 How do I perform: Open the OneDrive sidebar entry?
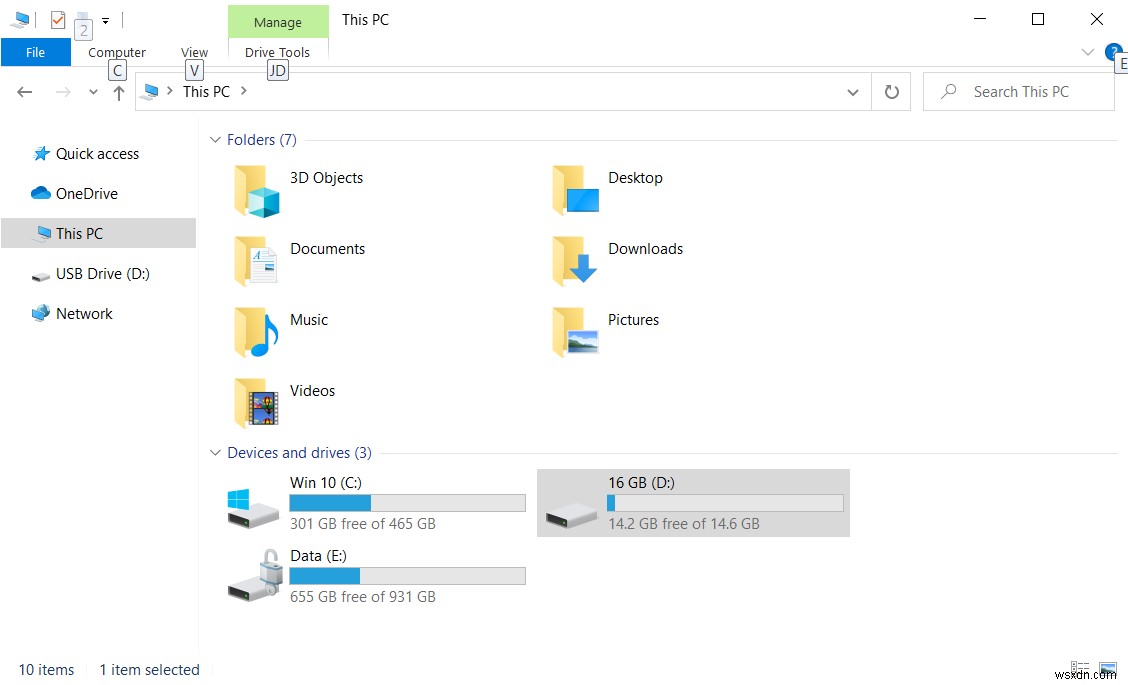88,193
